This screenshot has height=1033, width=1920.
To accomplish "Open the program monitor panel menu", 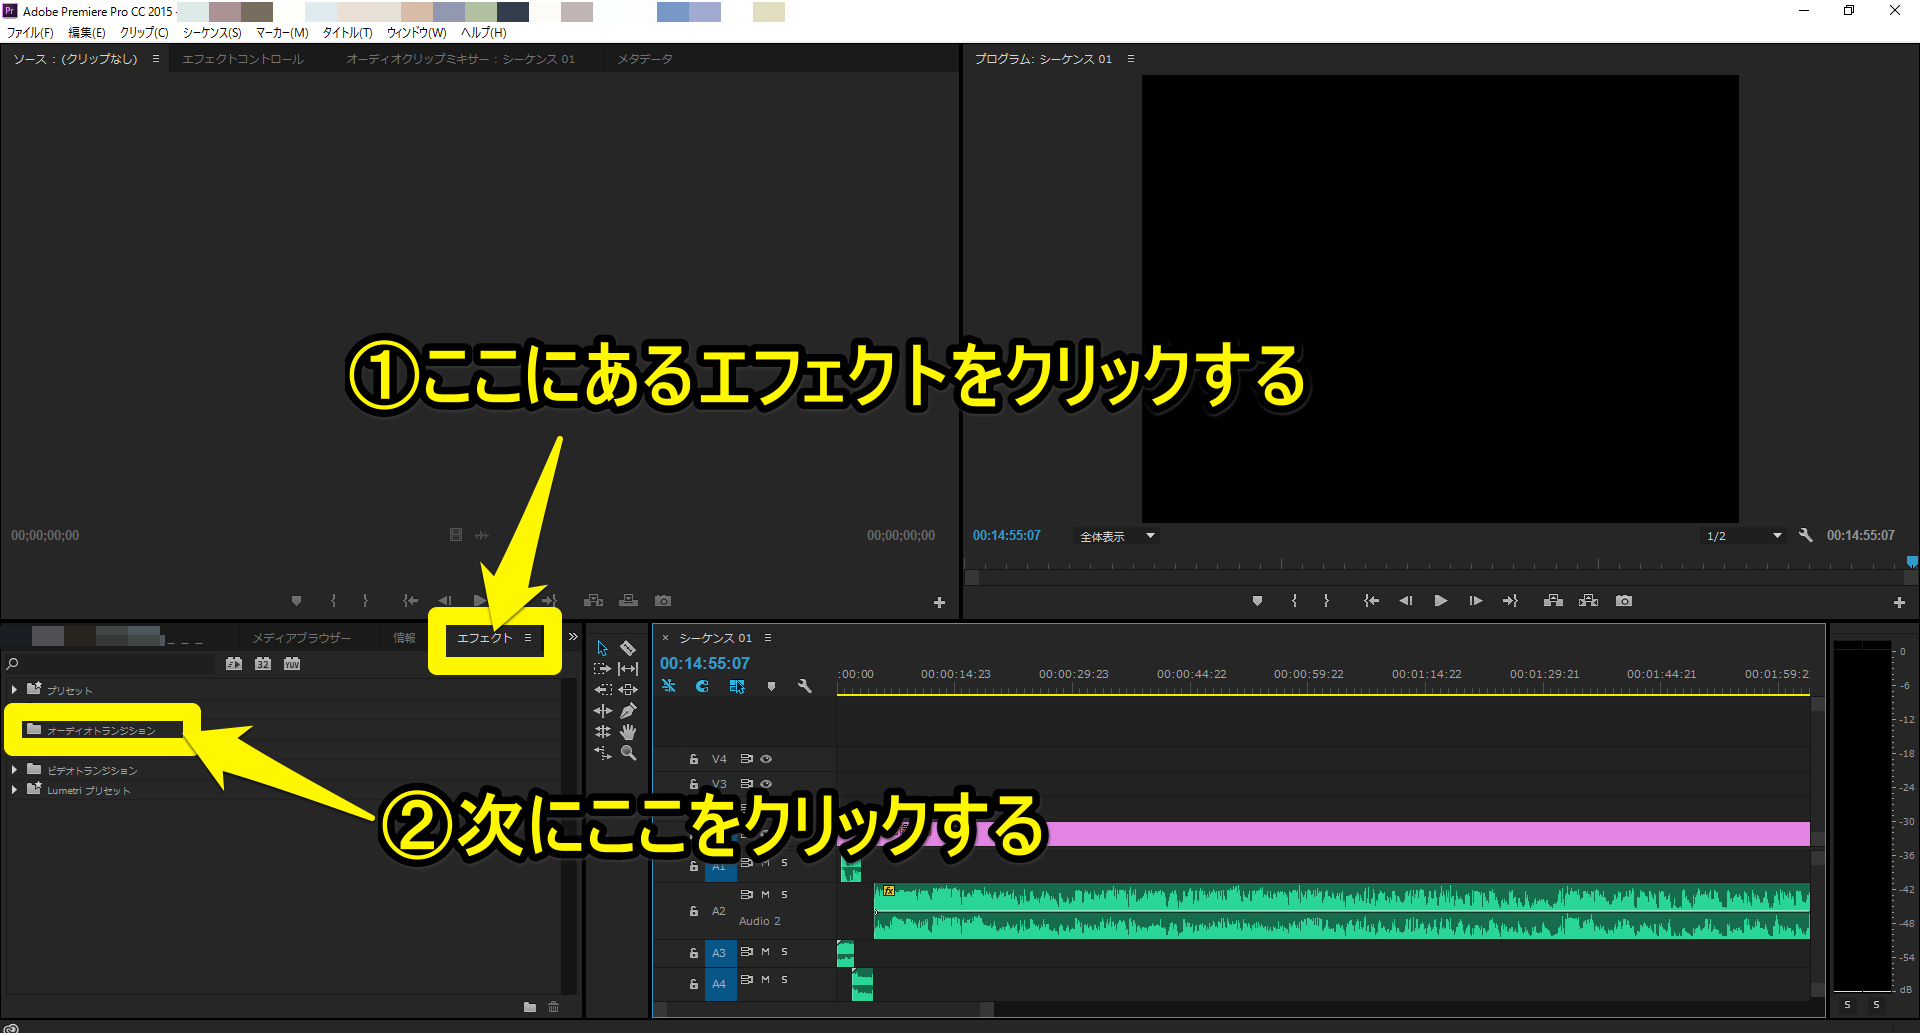I will (1131, 59).
